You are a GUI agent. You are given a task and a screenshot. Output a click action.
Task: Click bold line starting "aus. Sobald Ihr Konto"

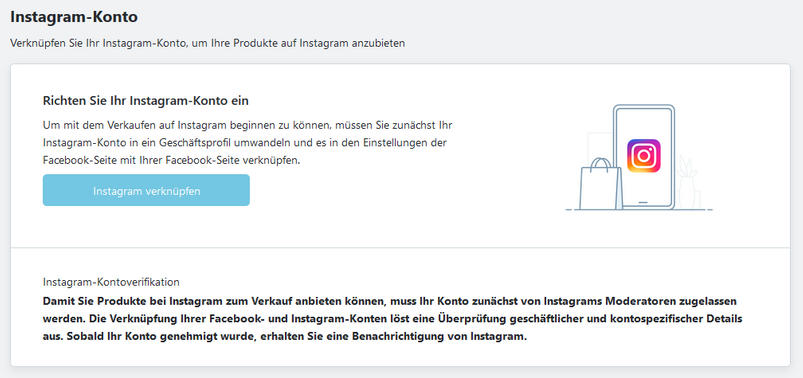coord(285,338)
